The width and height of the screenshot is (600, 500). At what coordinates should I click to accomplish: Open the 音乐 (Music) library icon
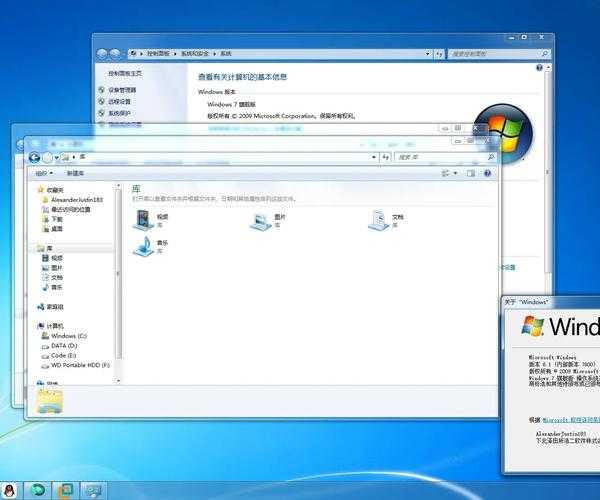click(x=144, y=246)
